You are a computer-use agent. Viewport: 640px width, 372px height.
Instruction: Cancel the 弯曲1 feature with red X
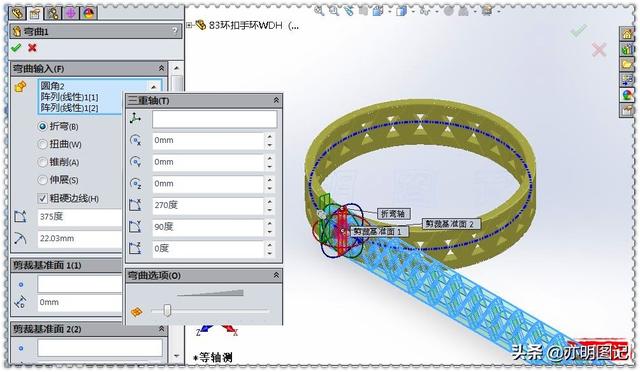click(32, 48)
